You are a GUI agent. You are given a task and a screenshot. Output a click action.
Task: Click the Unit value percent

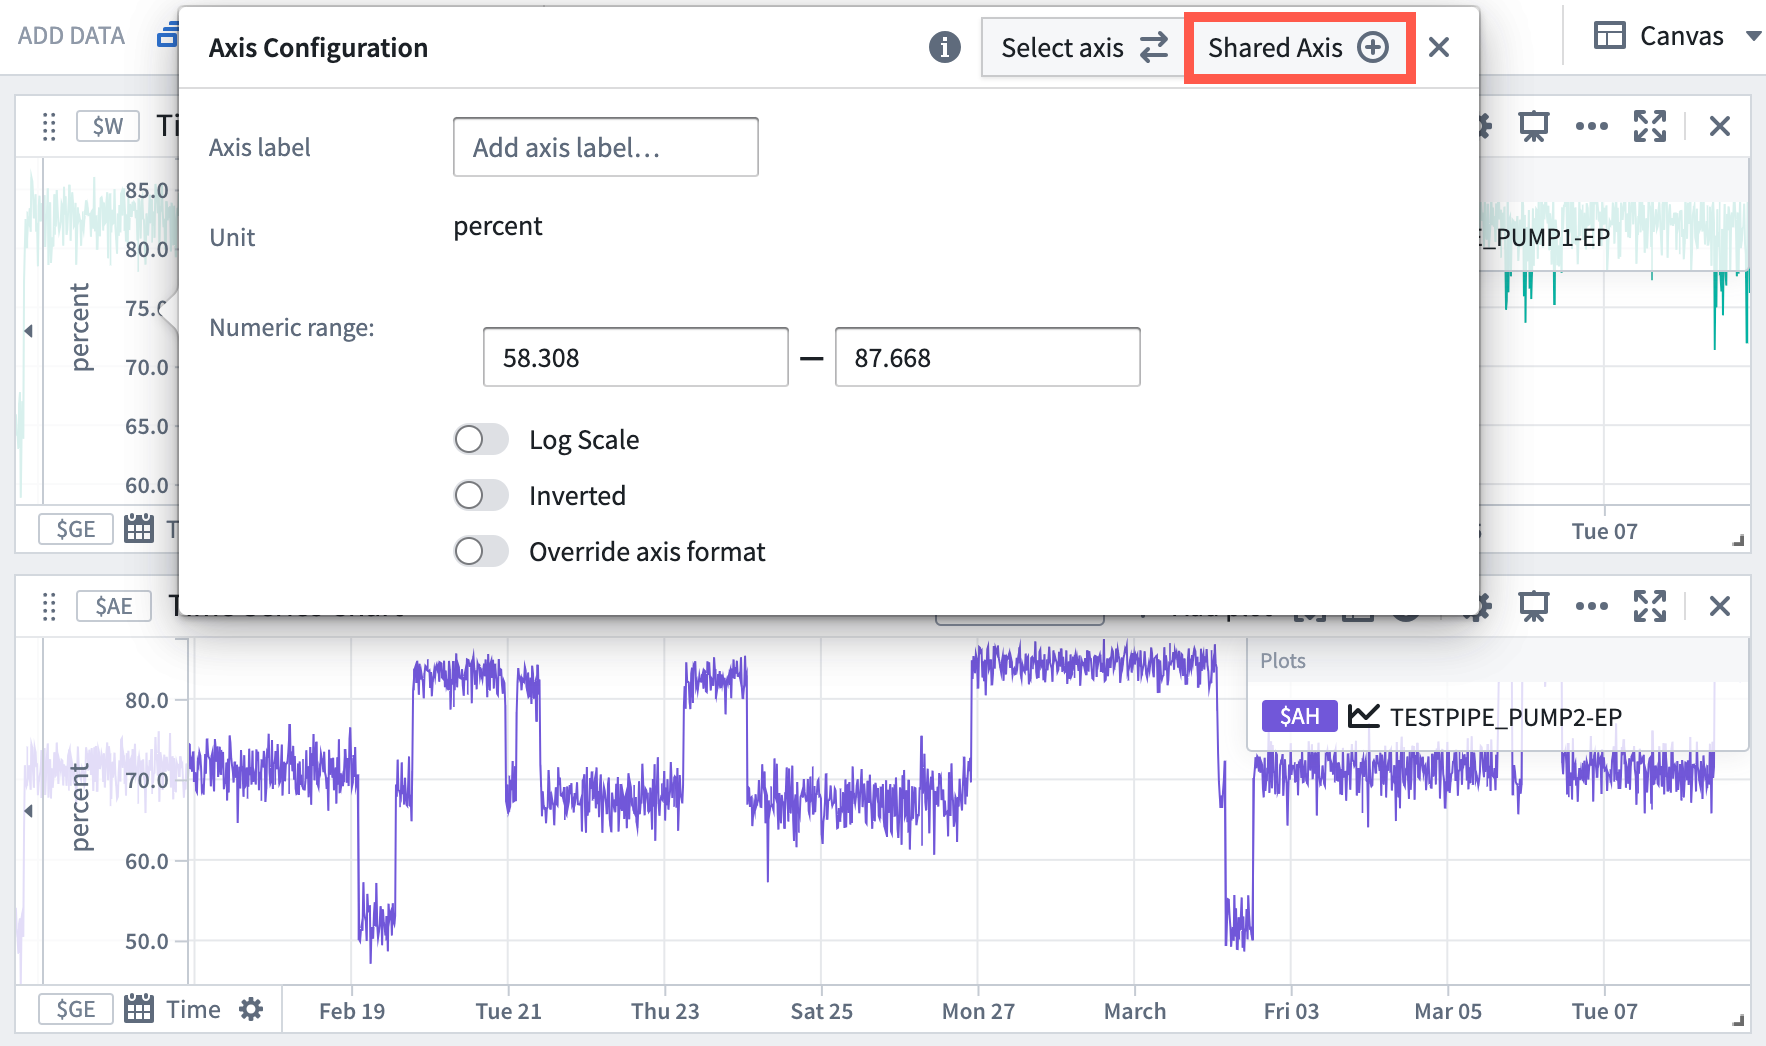pos(498,227)
